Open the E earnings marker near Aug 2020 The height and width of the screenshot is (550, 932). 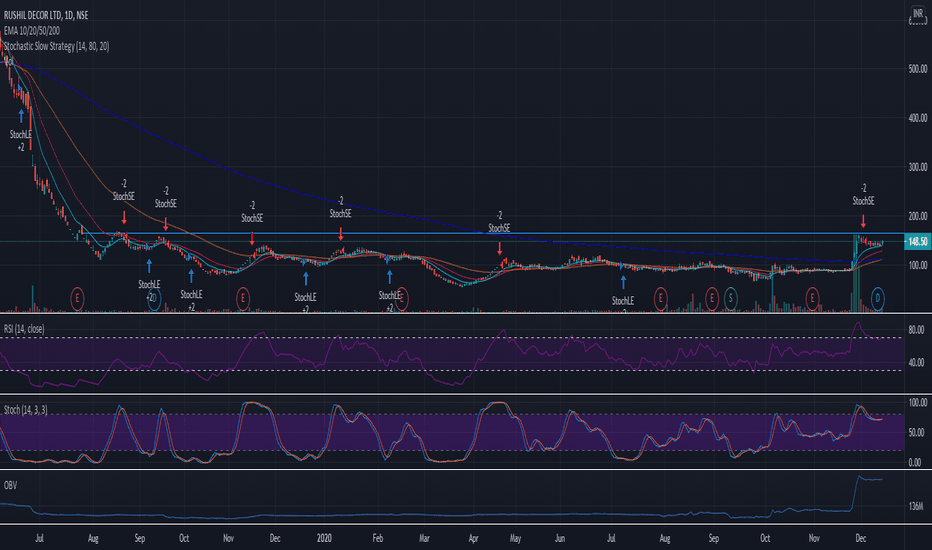coord(660,298)
